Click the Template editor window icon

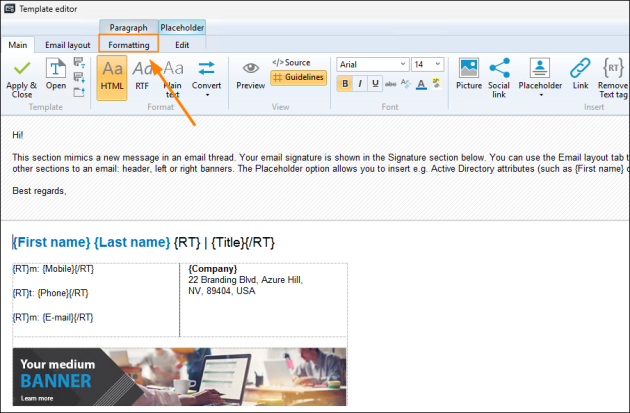tap(10, 8)
